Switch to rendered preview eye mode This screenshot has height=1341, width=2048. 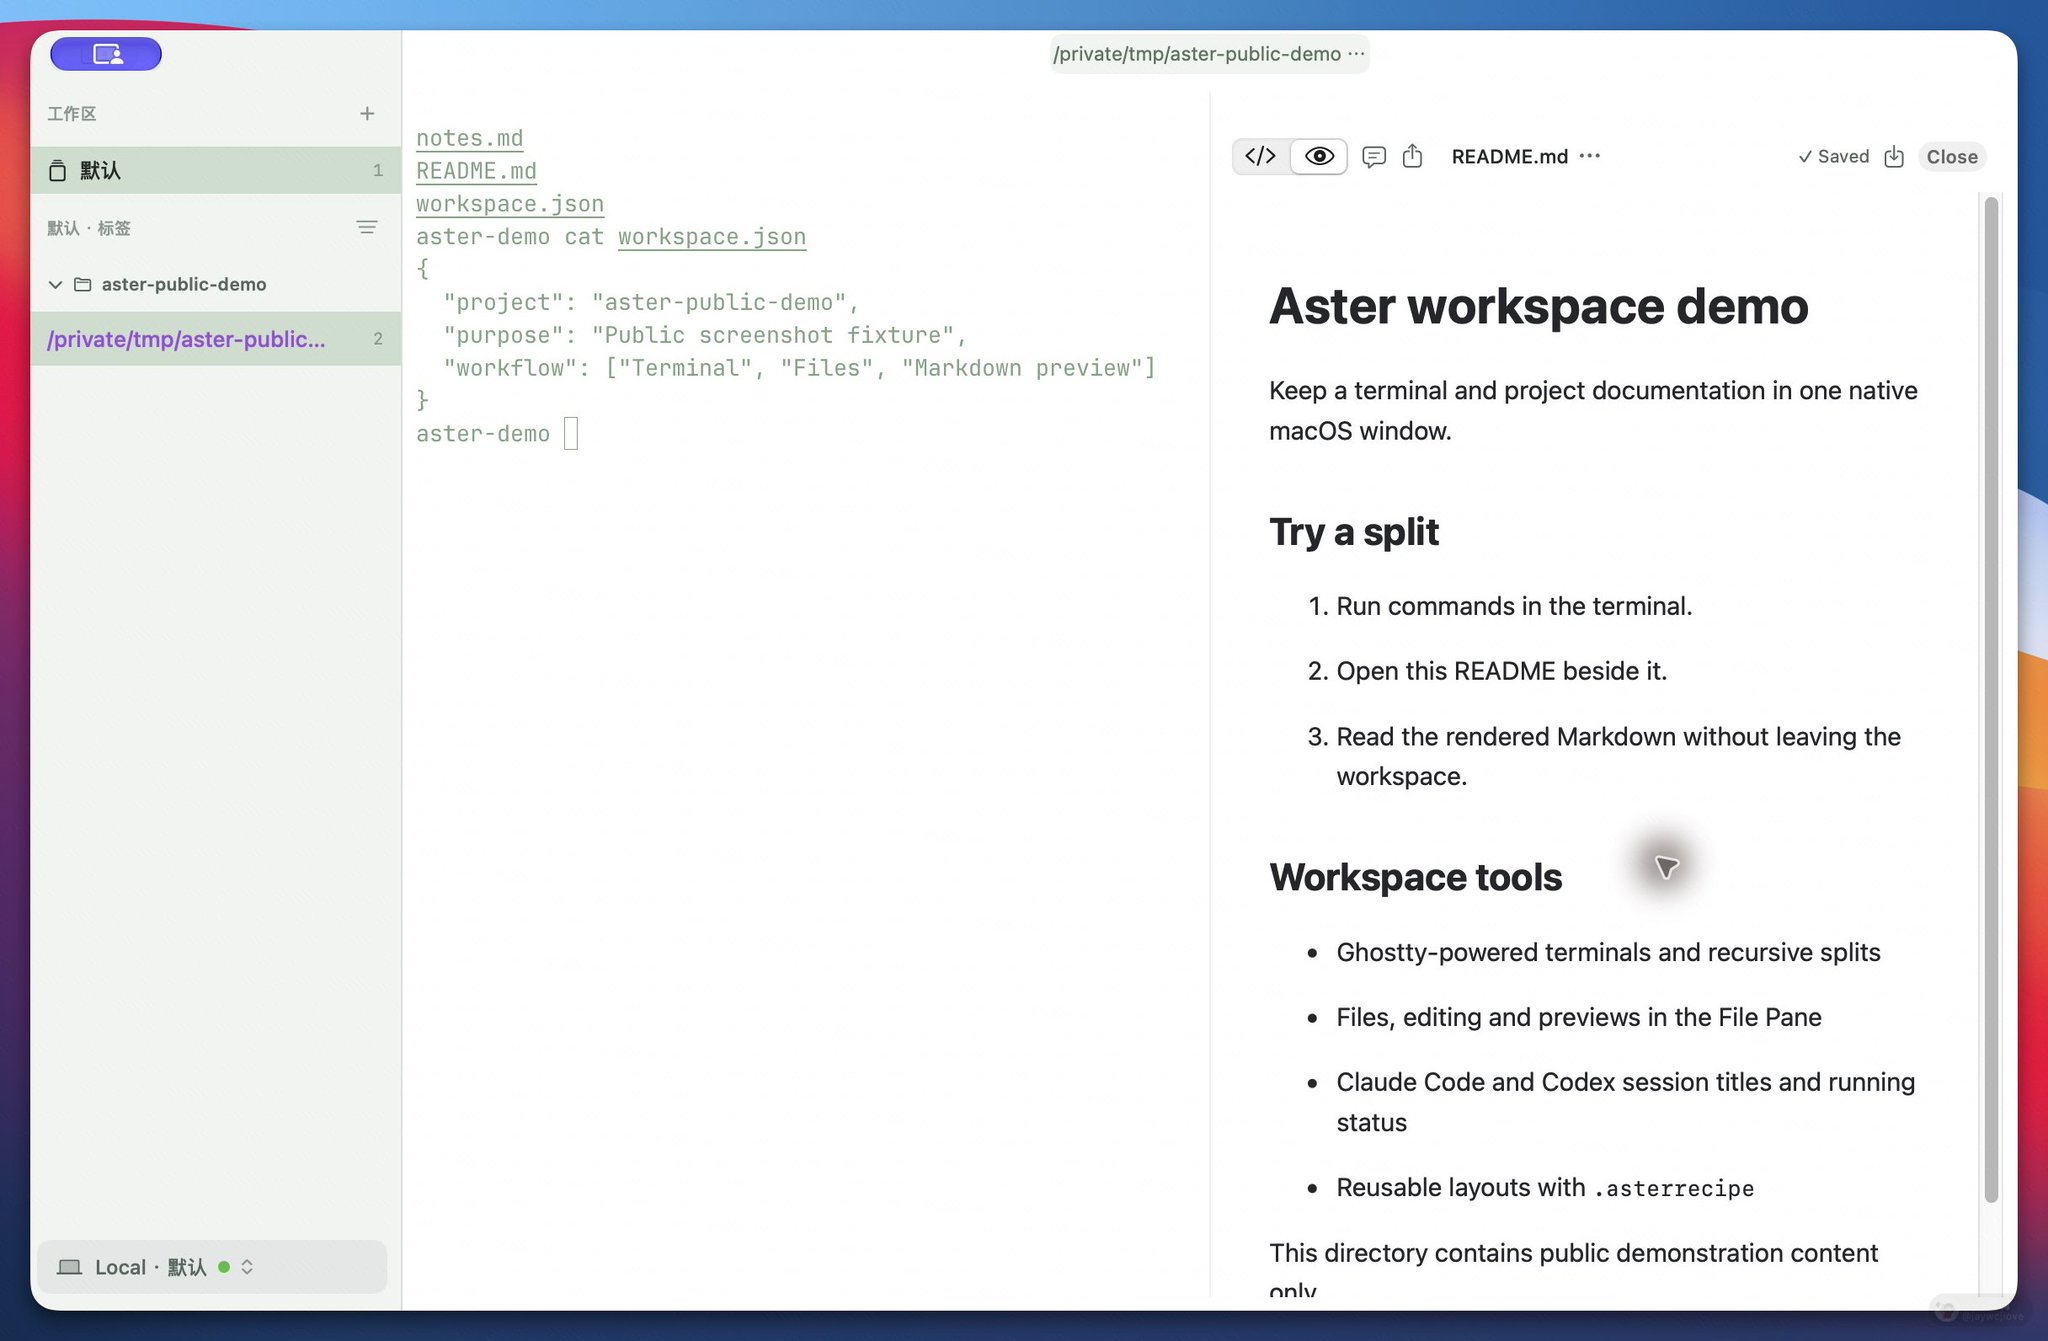(1319, 156)
